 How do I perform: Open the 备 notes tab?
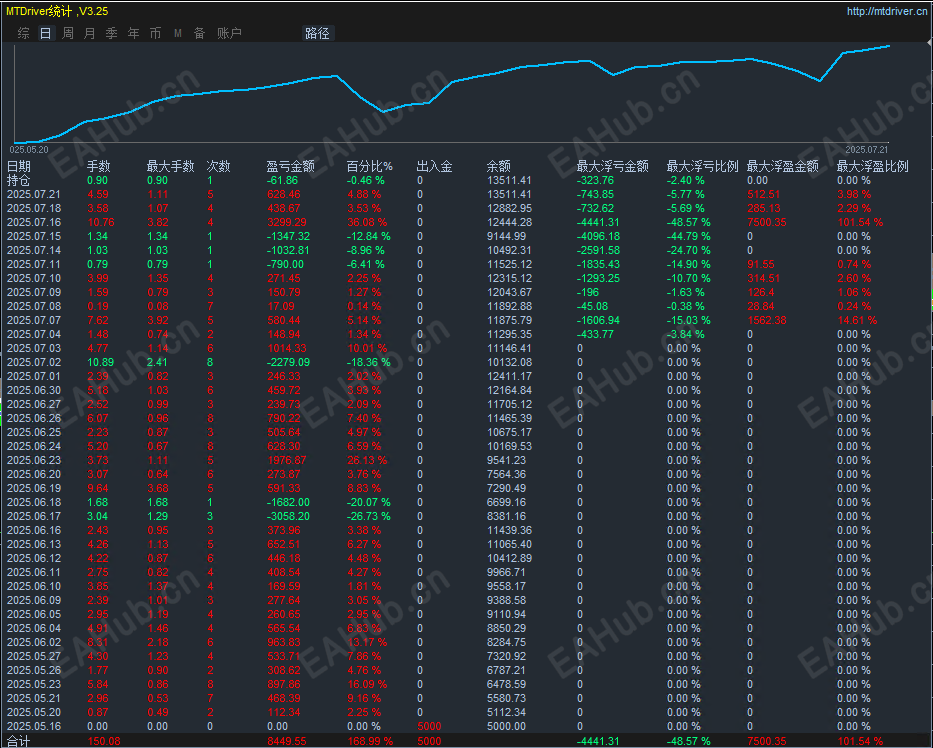[199, 33]
